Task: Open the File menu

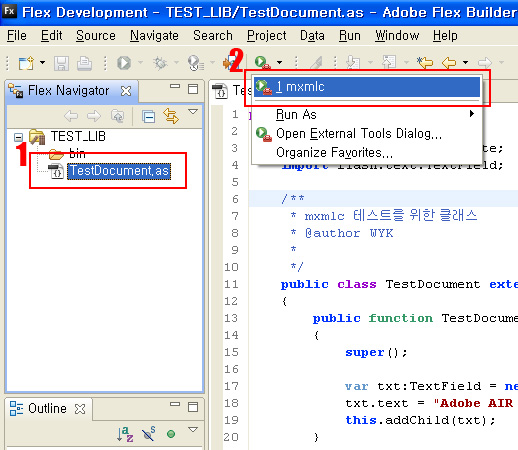Action: click(17, 35)
